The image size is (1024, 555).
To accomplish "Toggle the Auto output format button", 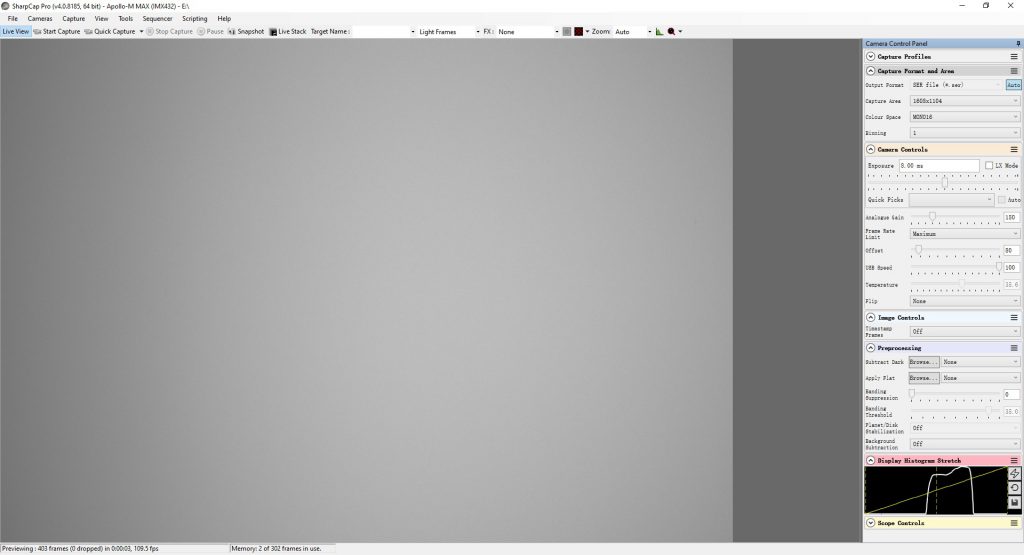I will pyautogui.click(x=1013, y=85).
